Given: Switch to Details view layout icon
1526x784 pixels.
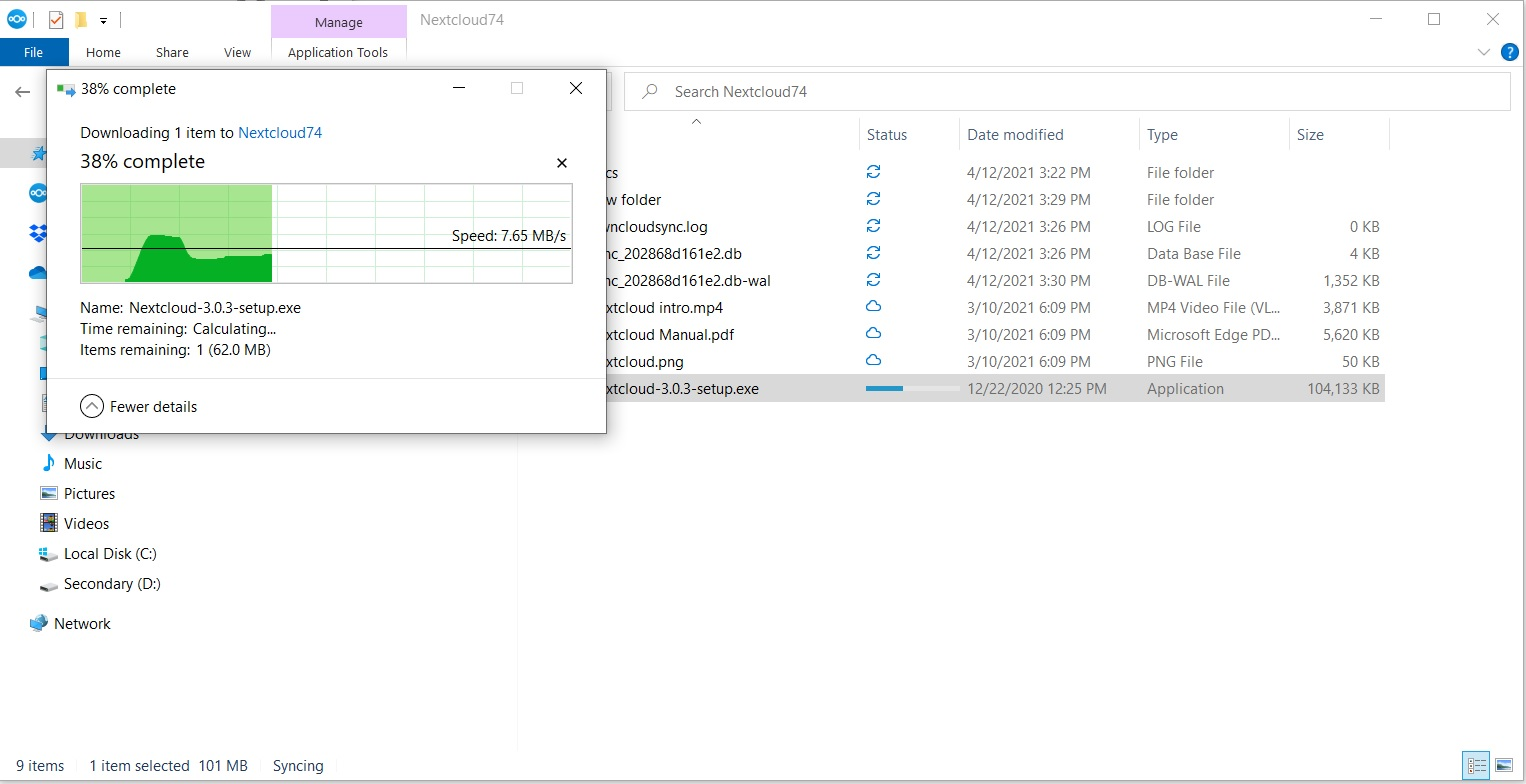Looking at the screenshot, I should pyautogui.click(x=1476, y=766).
